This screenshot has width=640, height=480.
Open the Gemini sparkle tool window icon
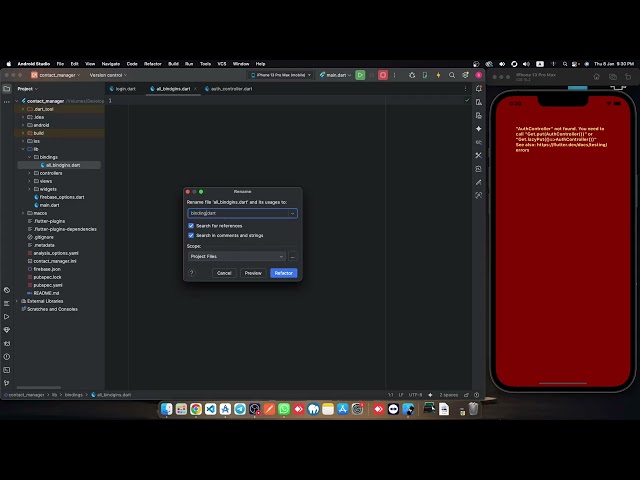(x=478, y=129)
